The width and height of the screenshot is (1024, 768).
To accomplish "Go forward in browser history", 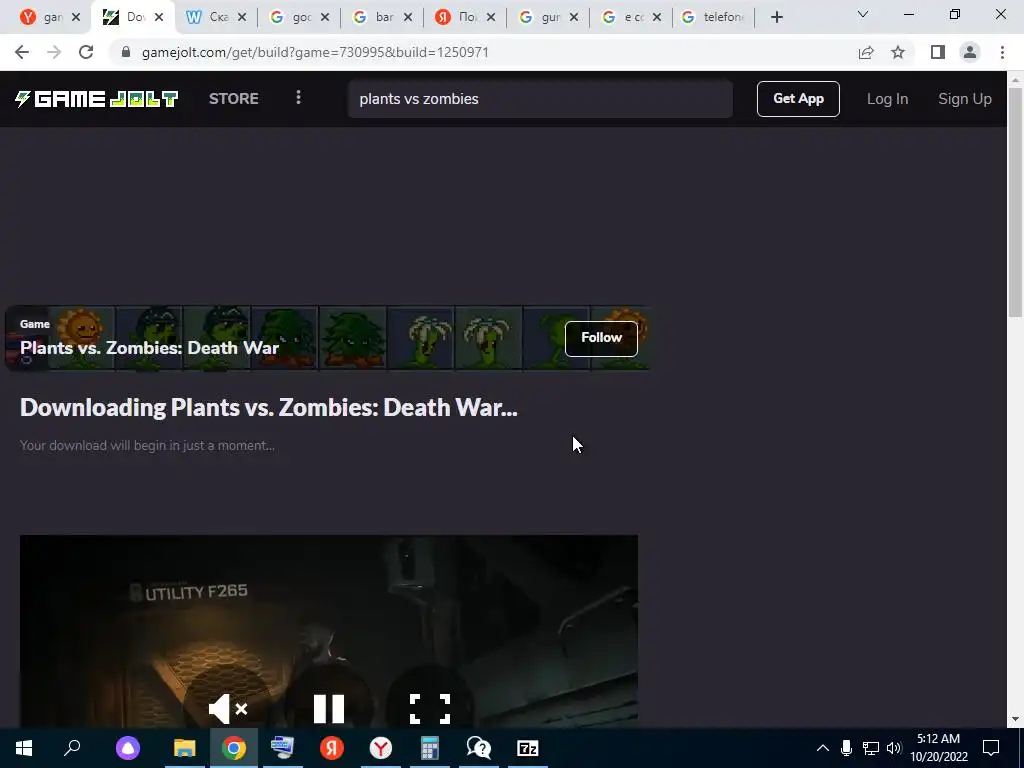I will point(54,52).
